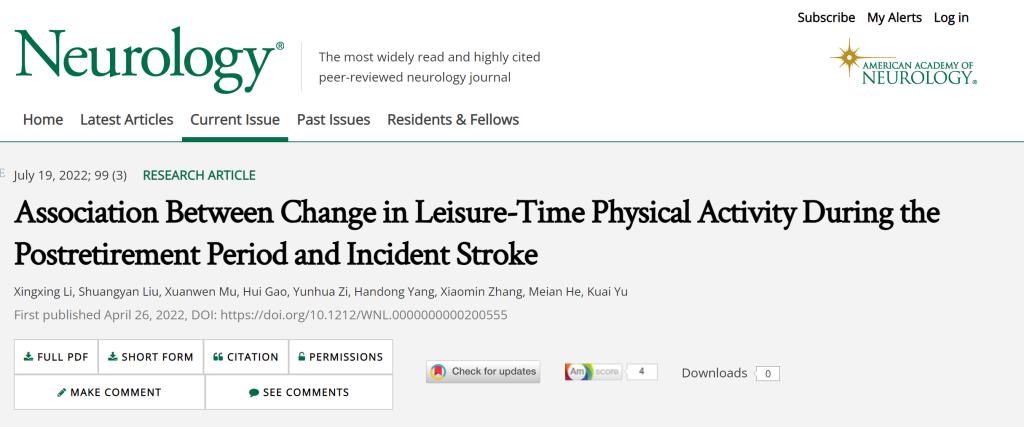1024x427 pixels.
Task: Click the Citation quote button
Action: [246, 357]
